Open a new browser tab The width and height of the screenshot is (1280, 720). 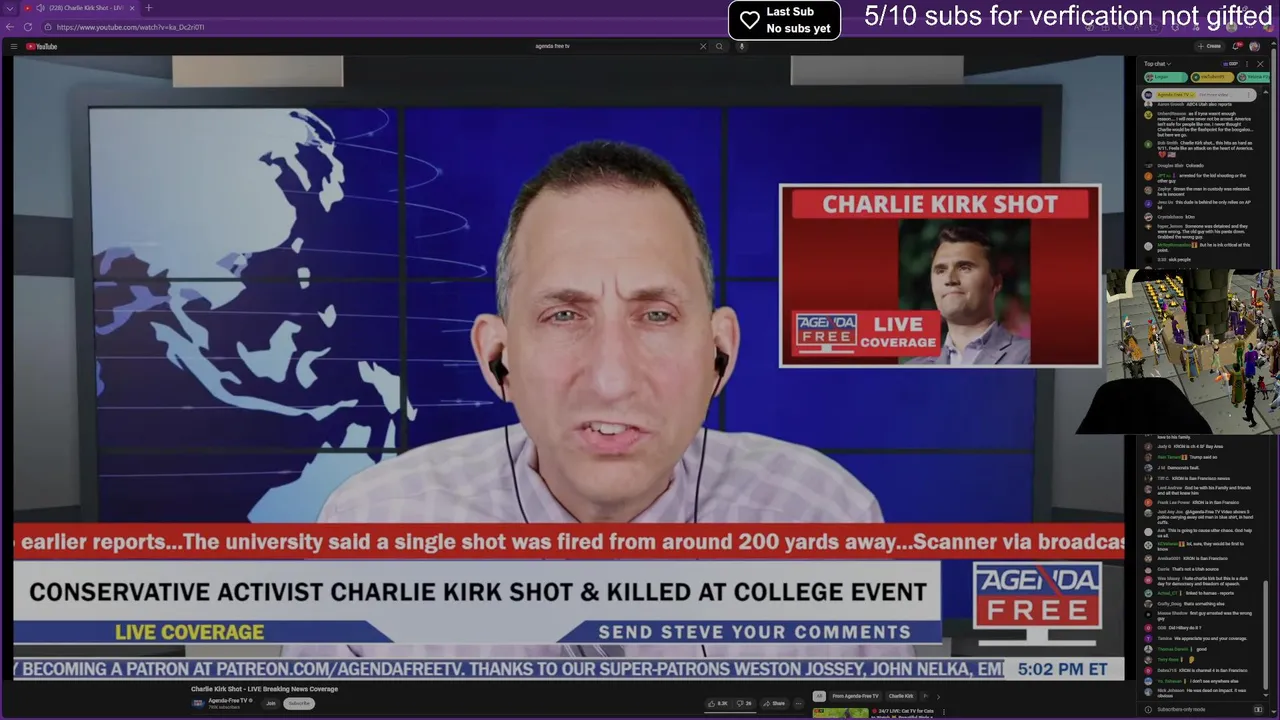coord(149,8)
